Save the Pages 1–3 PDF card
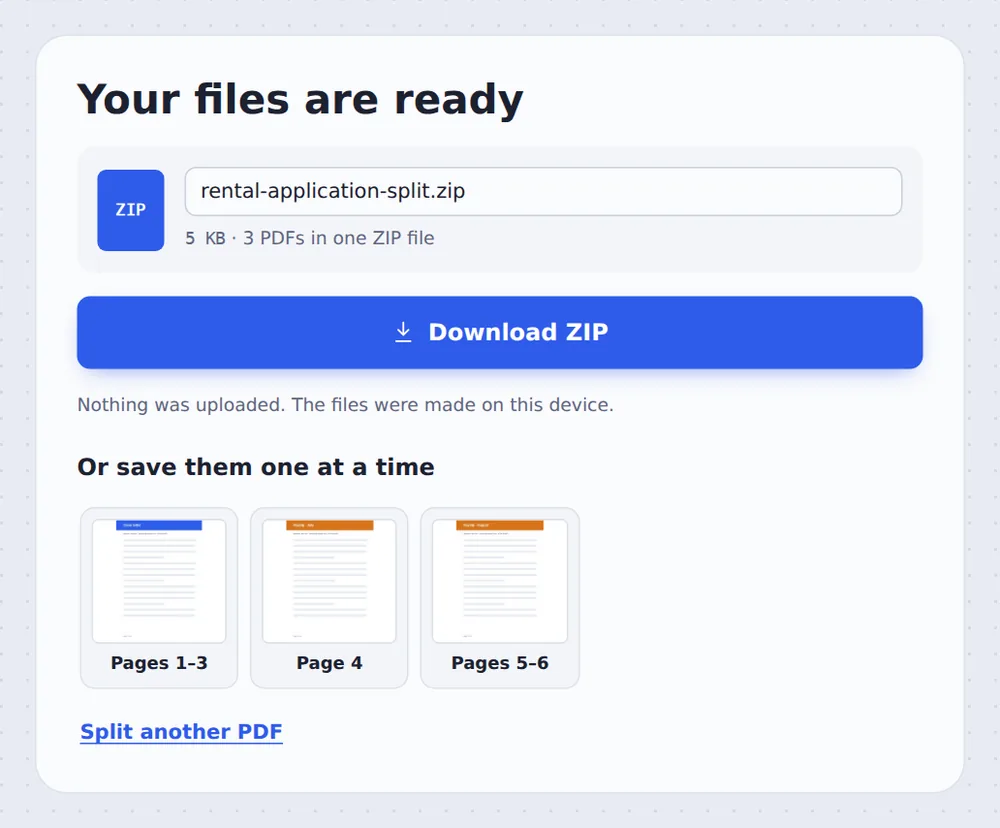The image size is (1000, 828). tap(159, 598)
